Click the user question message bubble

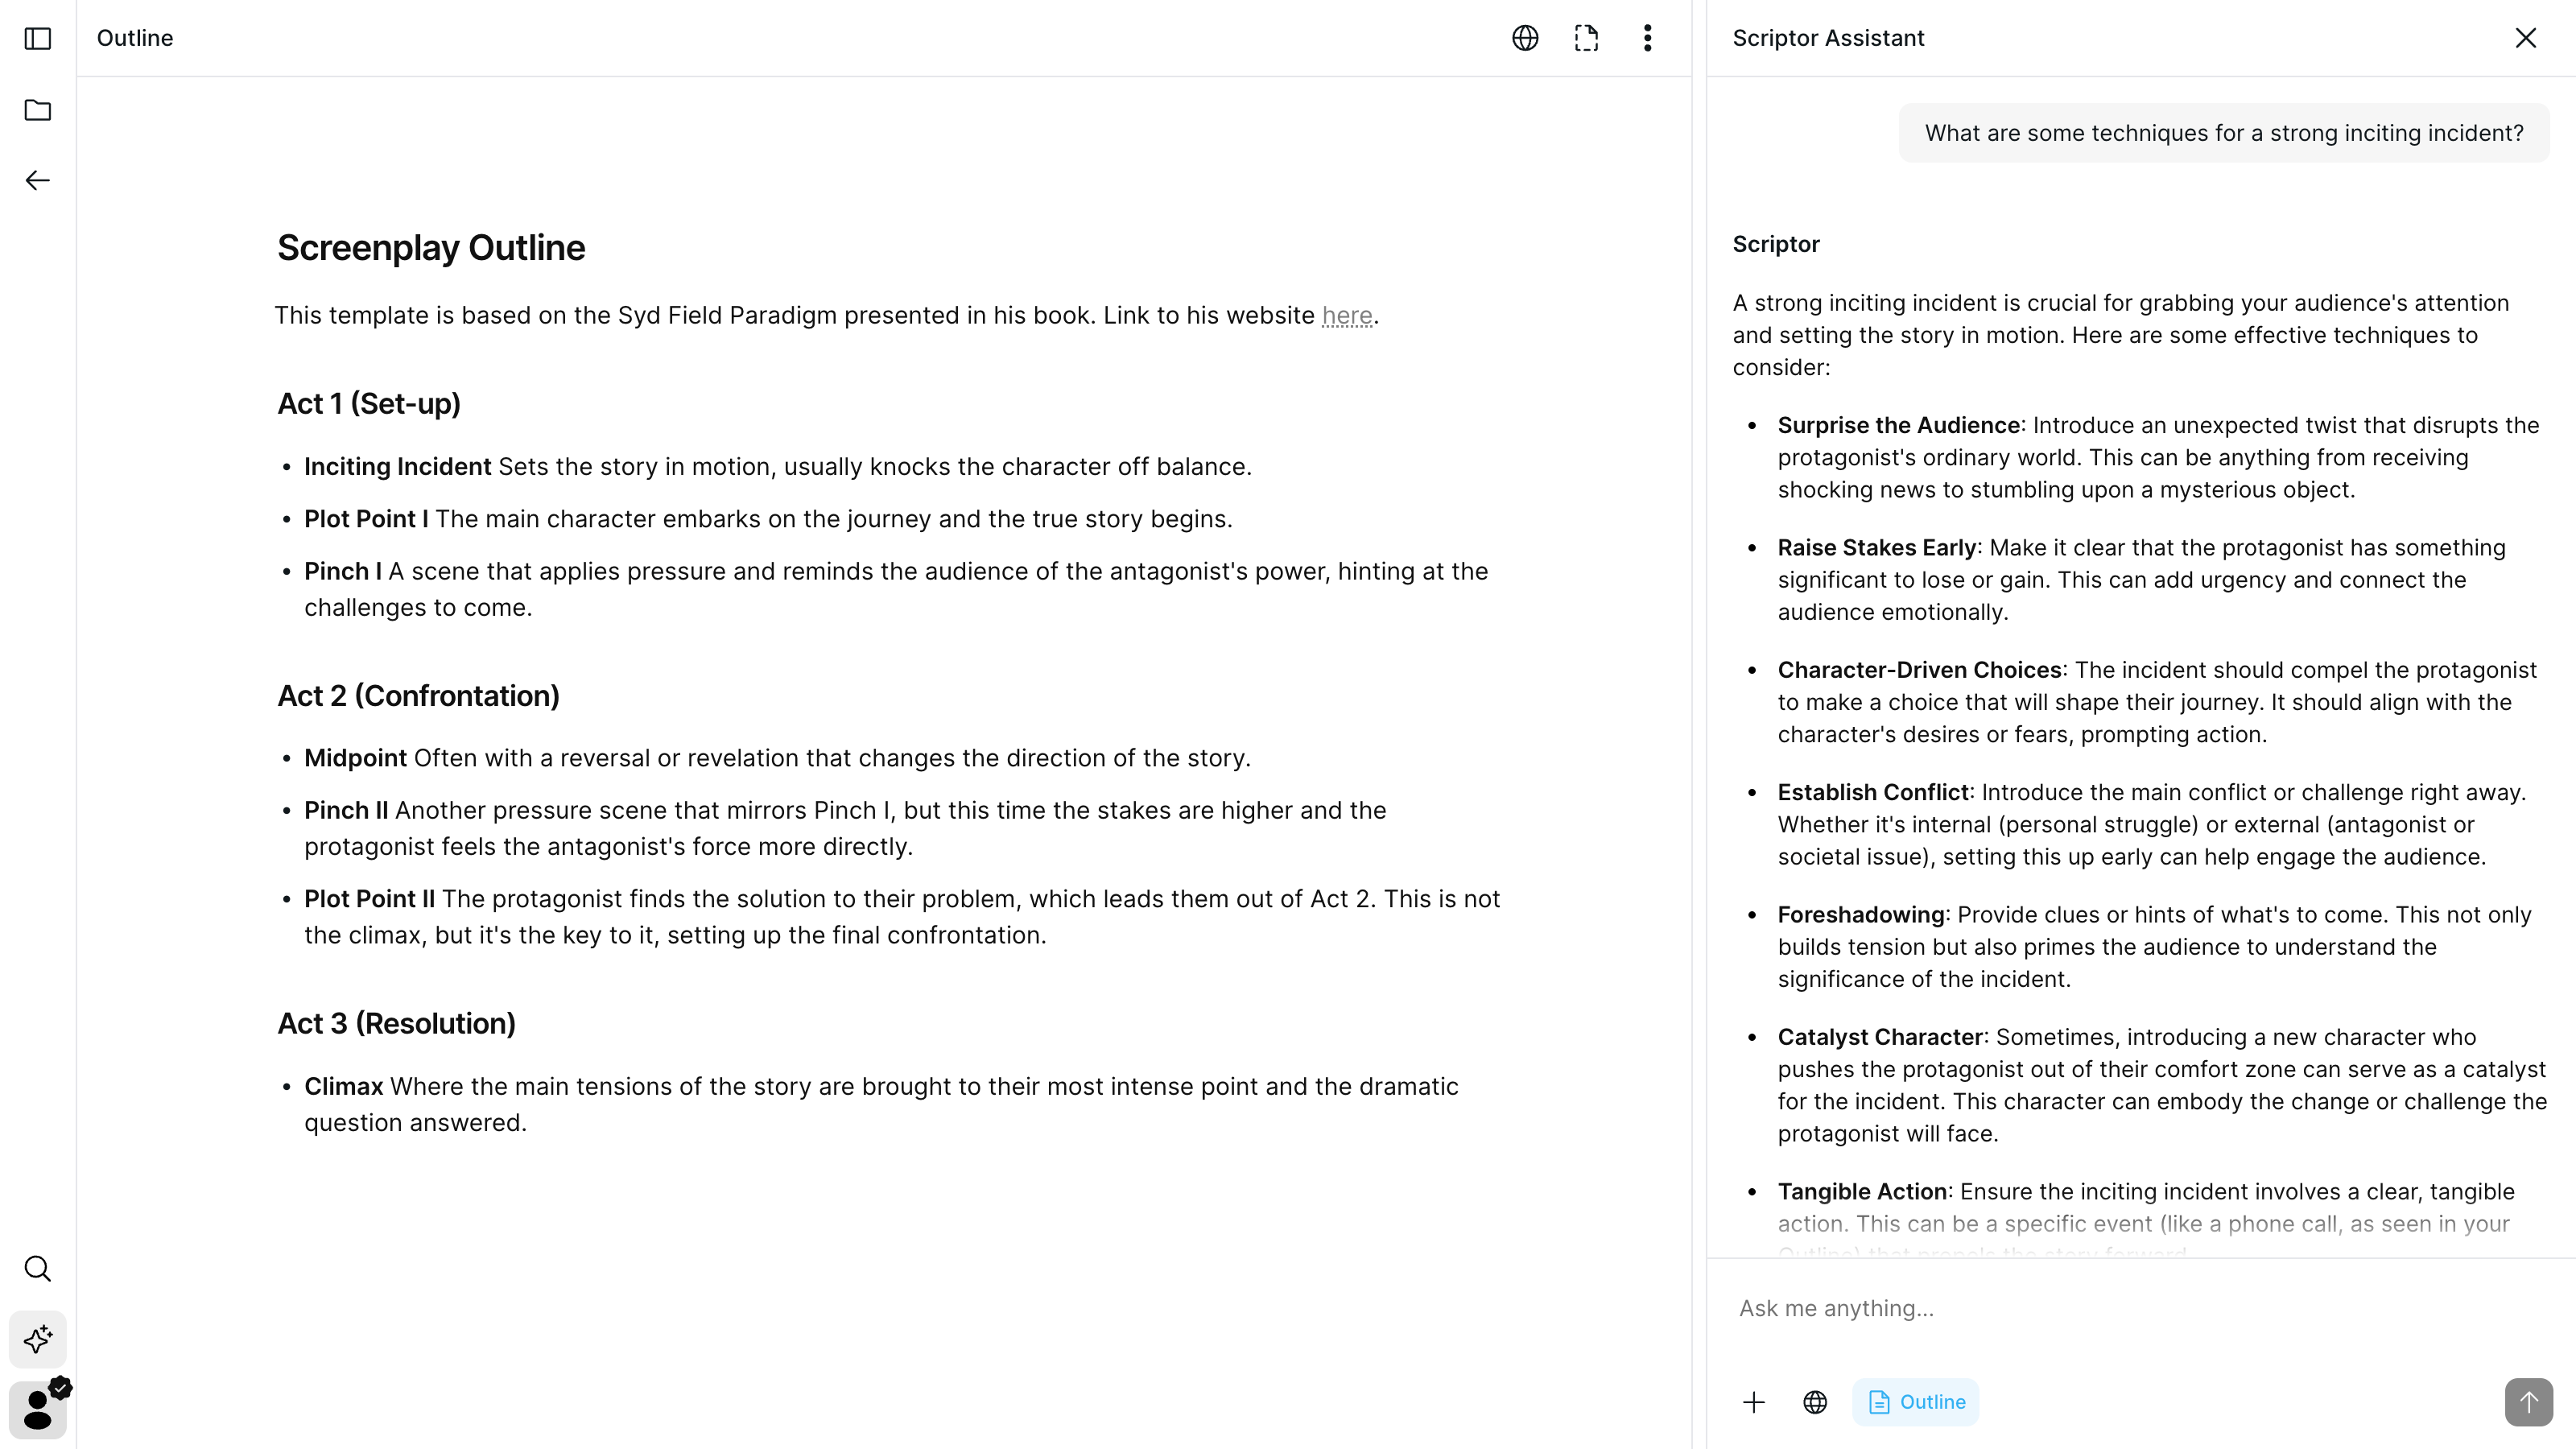pos(2223,133)
